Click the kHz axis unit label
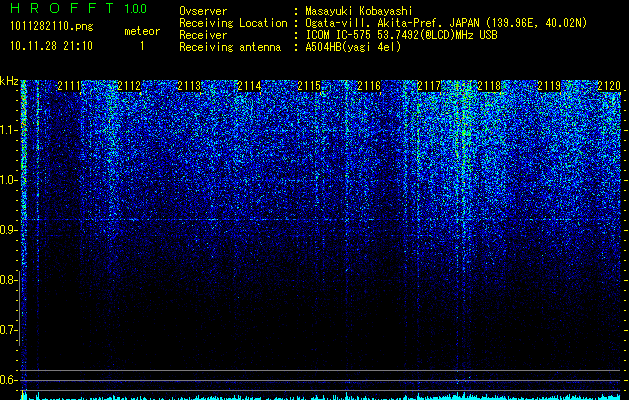Viewport: 629px width, 400px height. tap(9, 81)
